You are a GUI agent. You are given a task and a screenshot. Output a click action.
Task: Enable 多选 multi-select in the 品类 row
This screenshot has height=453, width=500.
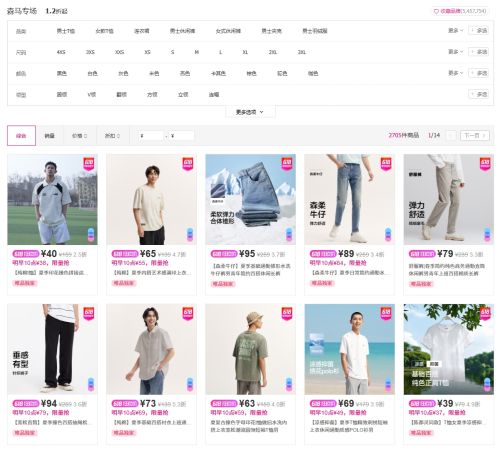pyautogui.click(x=479, y=31)
